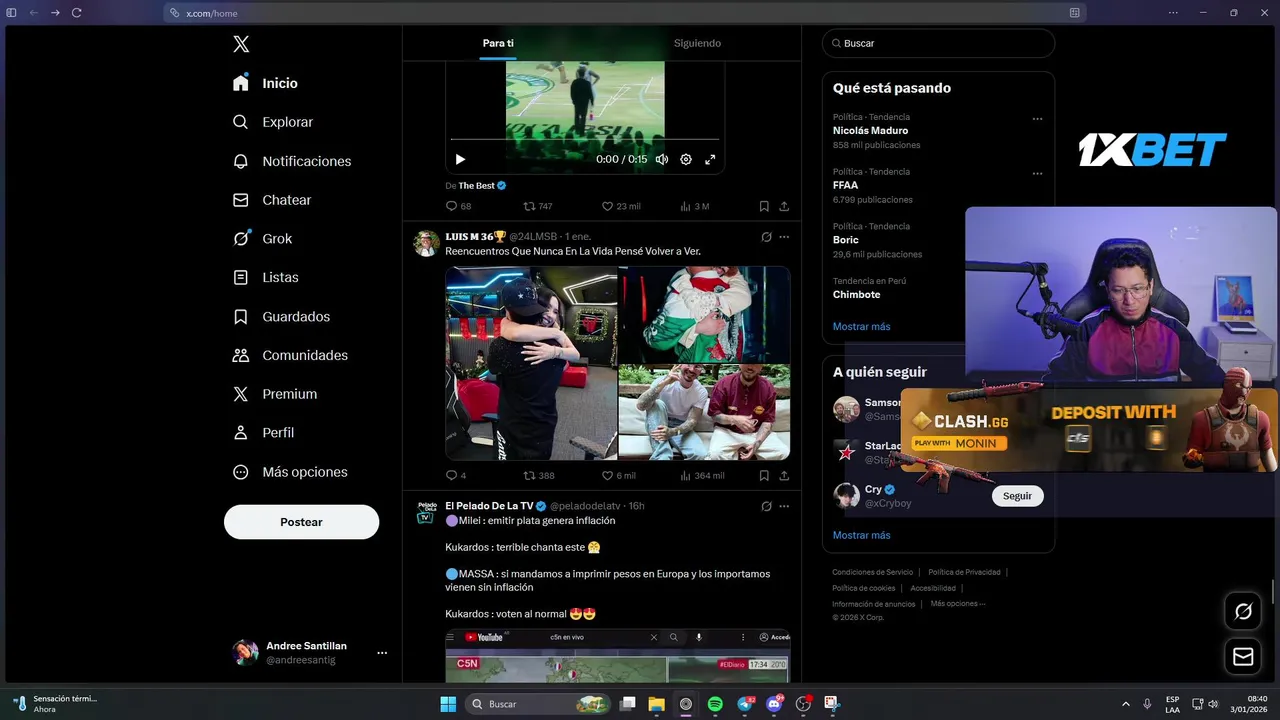Open the hugging couple photo
This screenshot has width=1280, height=720.
point(531,363)
